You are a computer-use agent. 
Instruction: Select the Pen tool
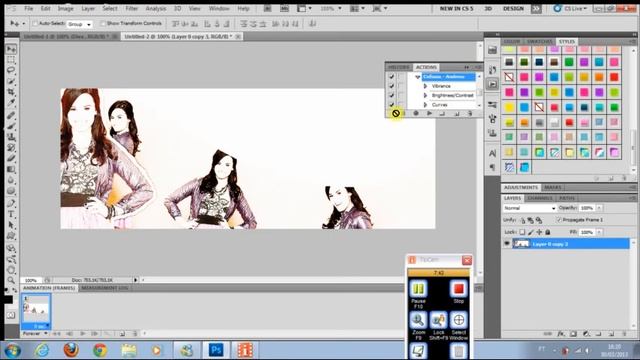click(x=11, y=203)
